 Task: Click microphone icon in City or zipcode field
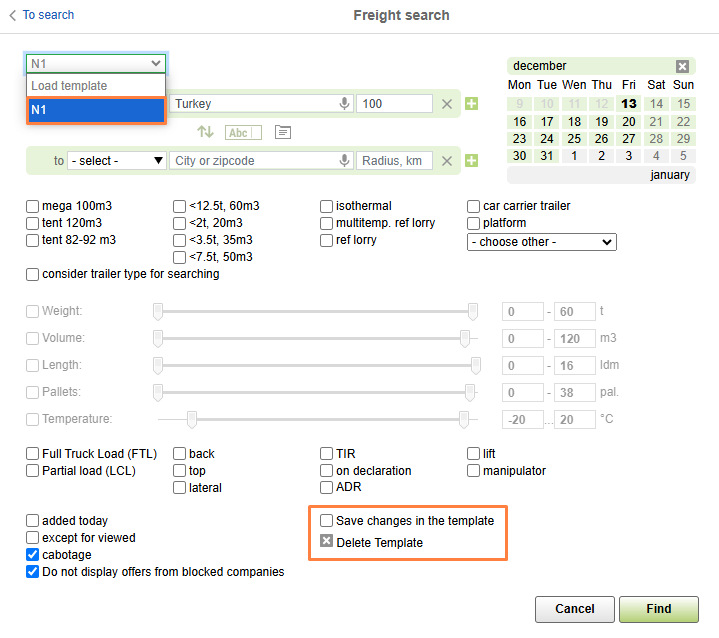(345, 161)
